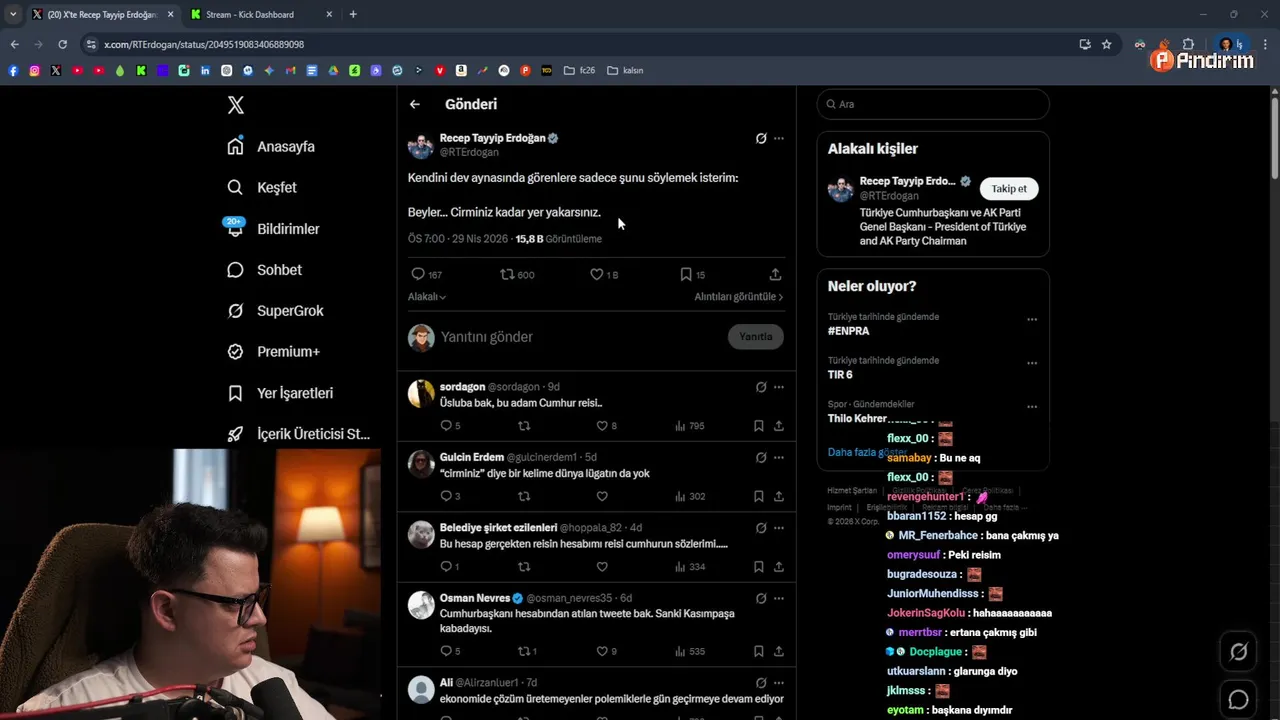Screen dimensions: 1280x720
Task: Open more options on sordagon's reply
Action: click(779, 387)
